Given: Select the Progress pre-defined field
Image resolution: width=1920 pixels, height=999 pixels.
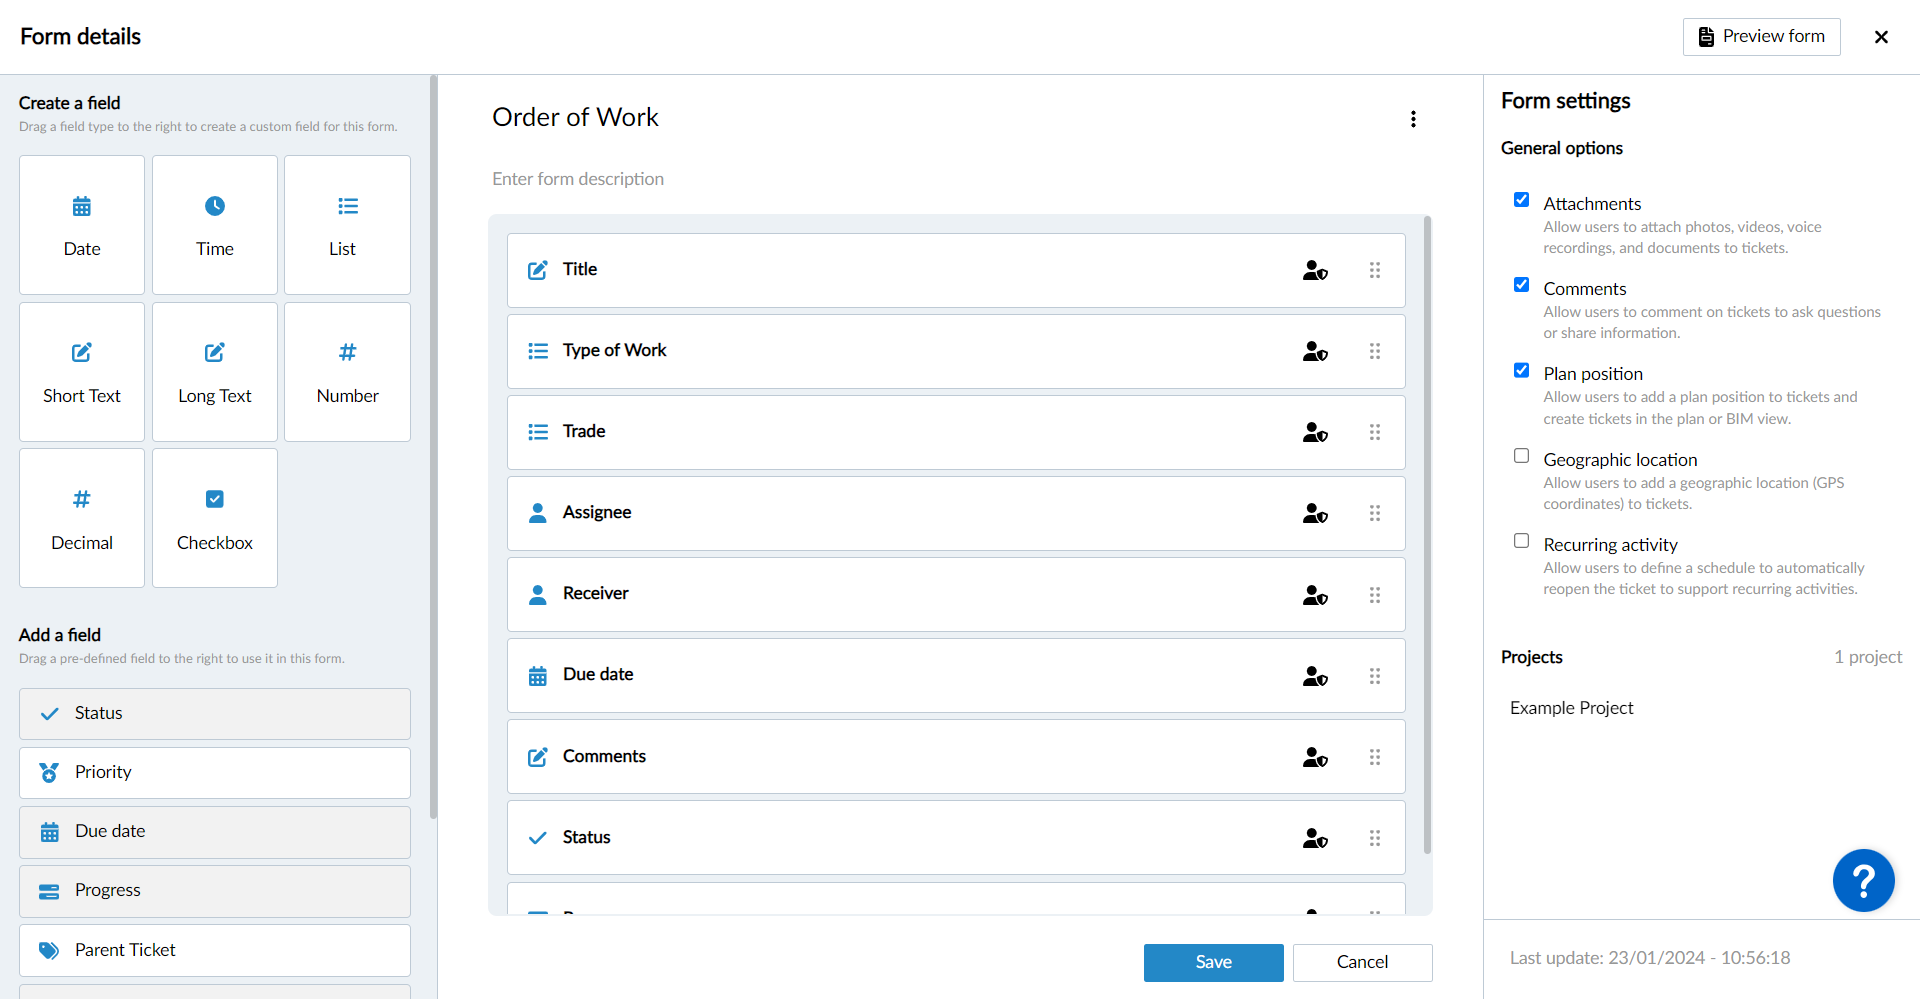Looking at the screenshot, I should pos(215,890).
